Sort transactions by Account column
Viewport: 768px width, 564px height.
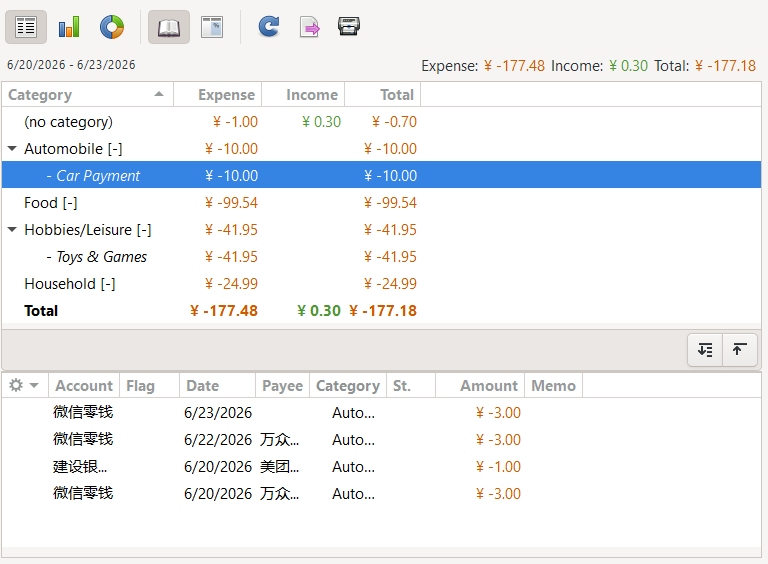click(84, 386)
